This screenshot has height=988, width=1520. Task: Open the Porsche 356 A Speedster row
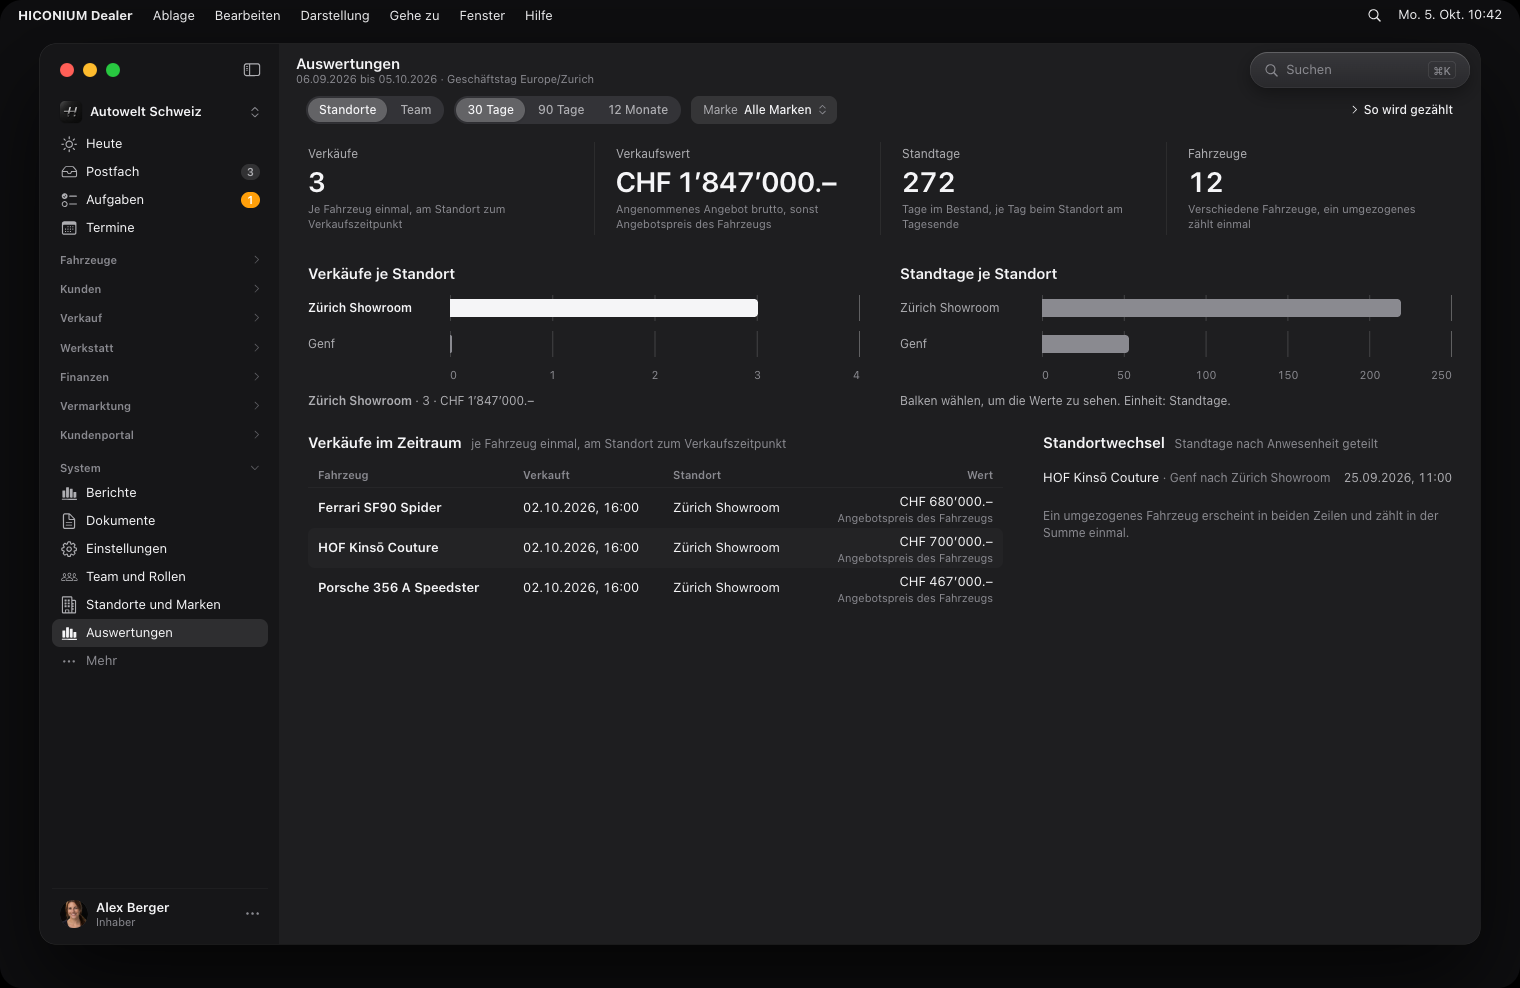click(655, 588)
